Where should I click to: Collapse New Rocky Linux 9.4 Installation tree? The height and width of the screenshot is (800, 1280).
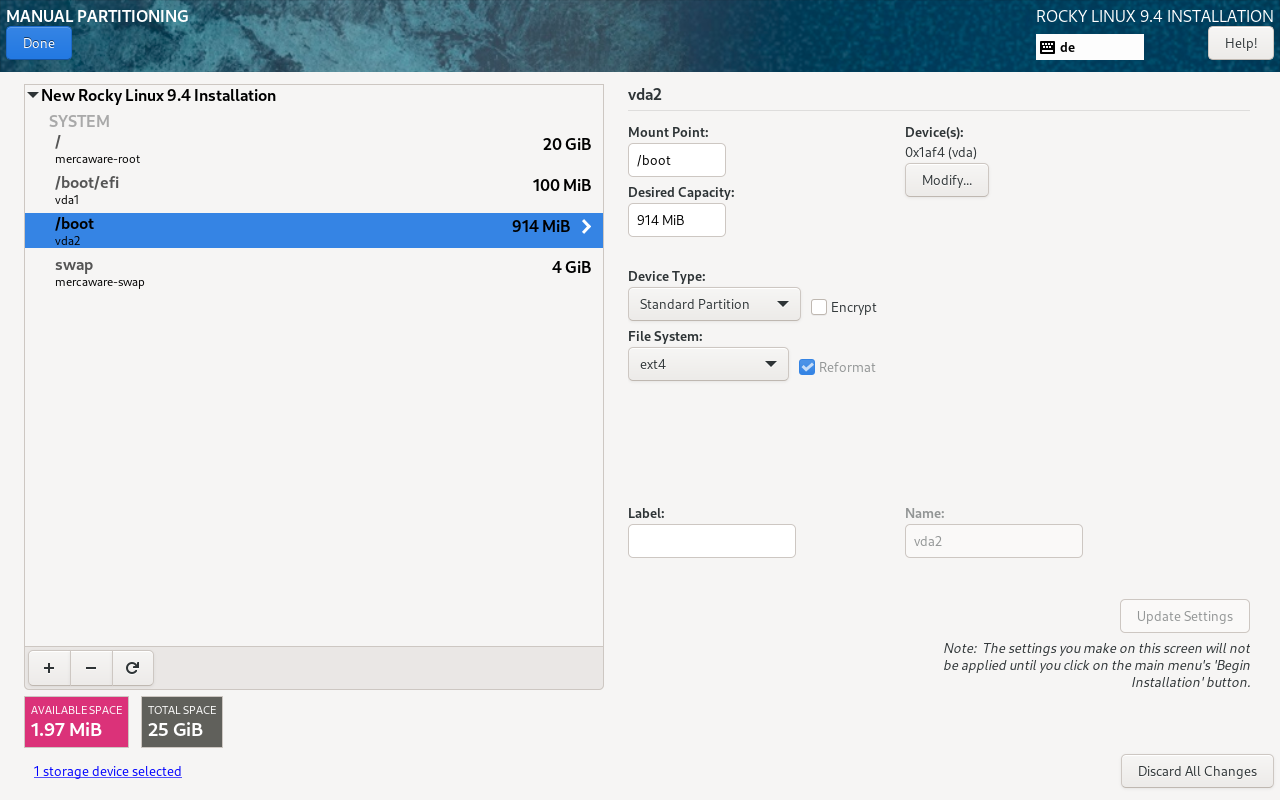coord(33,96)
